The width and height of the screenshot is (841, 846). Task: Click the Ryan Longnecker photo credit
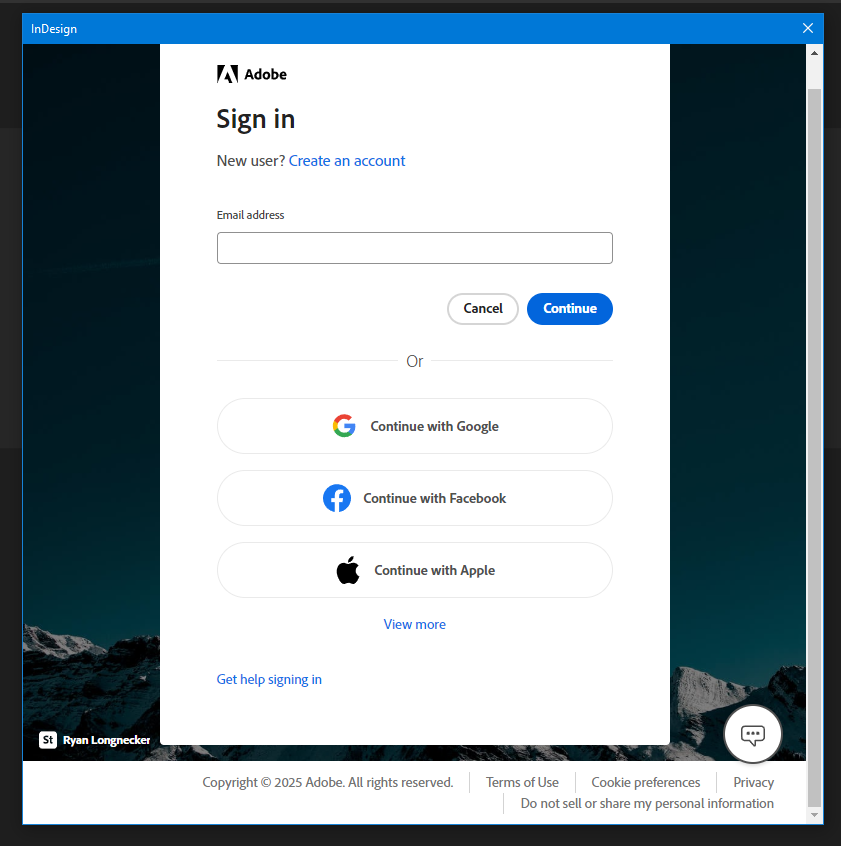106,740
